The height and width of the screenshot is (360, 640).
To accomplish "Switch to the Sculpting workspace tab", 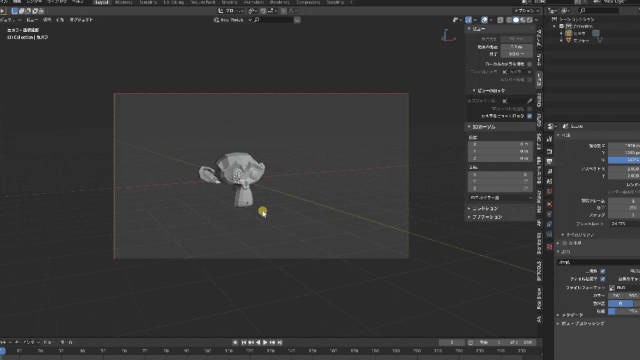I will (148, 2).
